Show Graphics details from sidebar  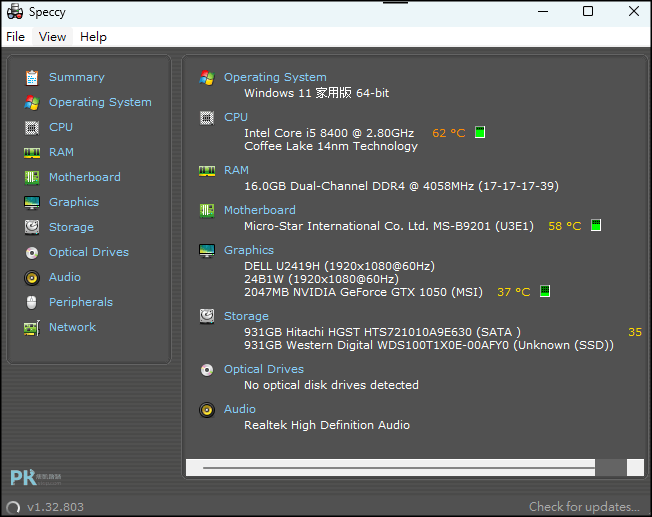pos(74,202)
